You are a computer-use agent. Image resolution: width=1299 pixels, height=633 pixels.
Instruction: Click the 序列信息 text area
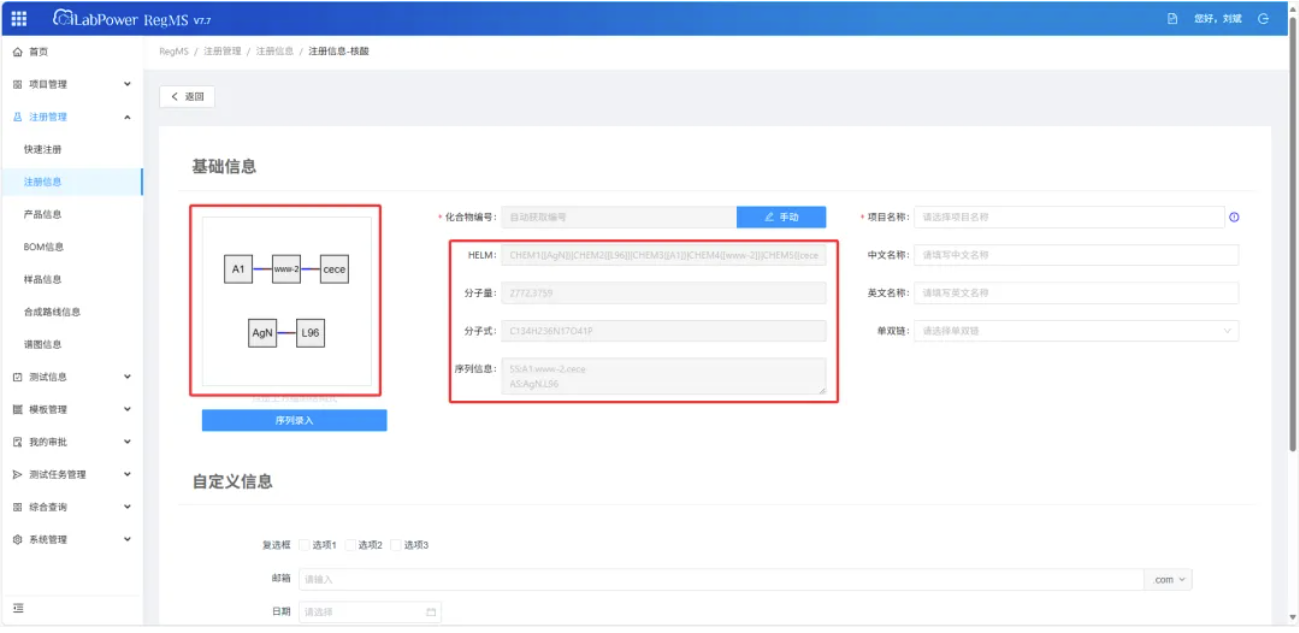pos(664,376)
